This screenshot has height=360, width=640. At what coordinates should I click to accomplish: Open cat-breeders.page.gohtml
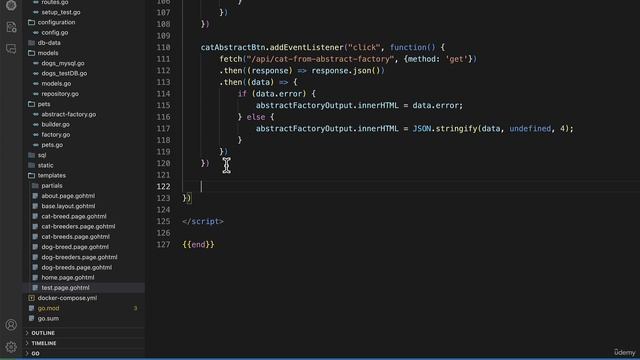78,227
